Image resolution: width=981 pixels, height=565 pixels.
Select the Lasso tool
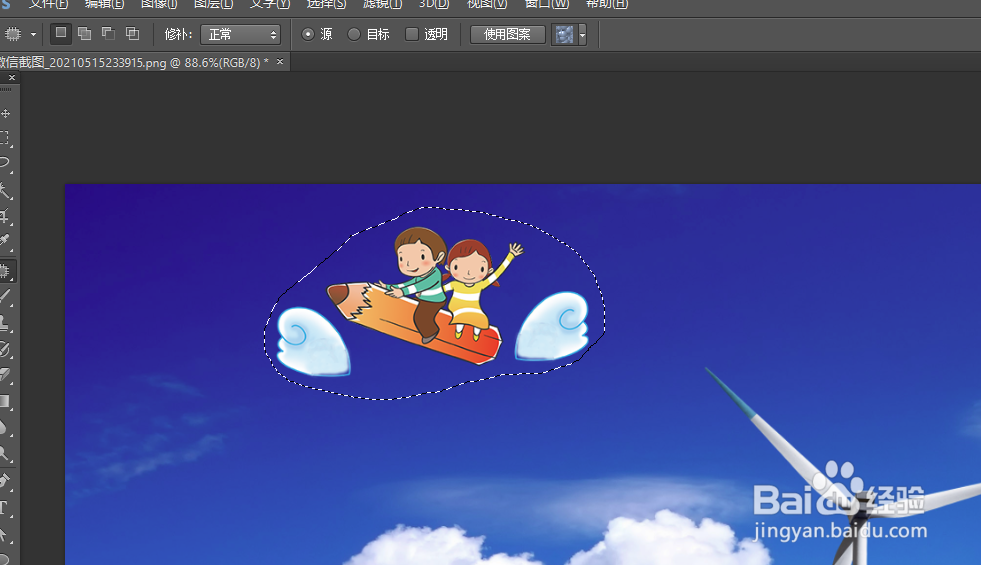pos(5,163)
